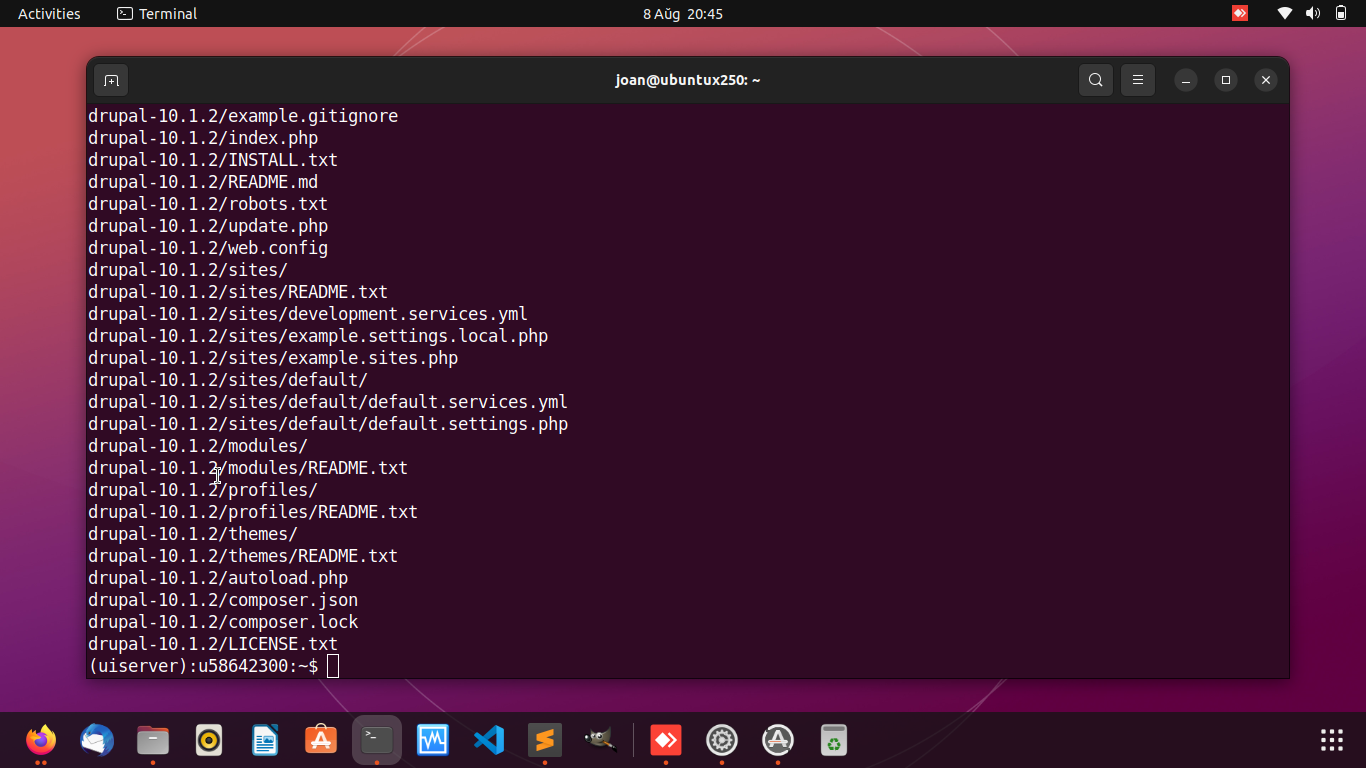Launch GIMP from the dock
Image resolution: width=1366 pixels, height=768 pixels.
pos(601,740)
